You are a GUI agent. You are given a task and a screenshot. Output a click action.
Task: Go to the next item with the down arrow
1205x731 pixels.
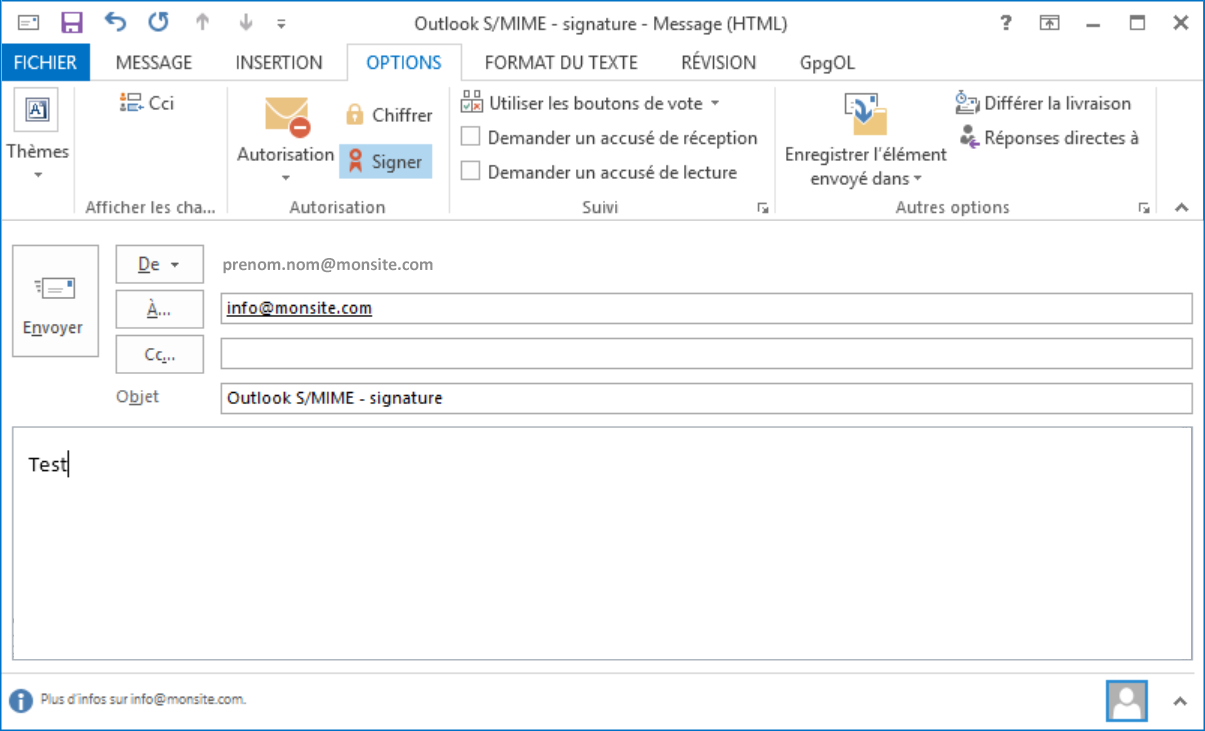[x=246, y=22]
